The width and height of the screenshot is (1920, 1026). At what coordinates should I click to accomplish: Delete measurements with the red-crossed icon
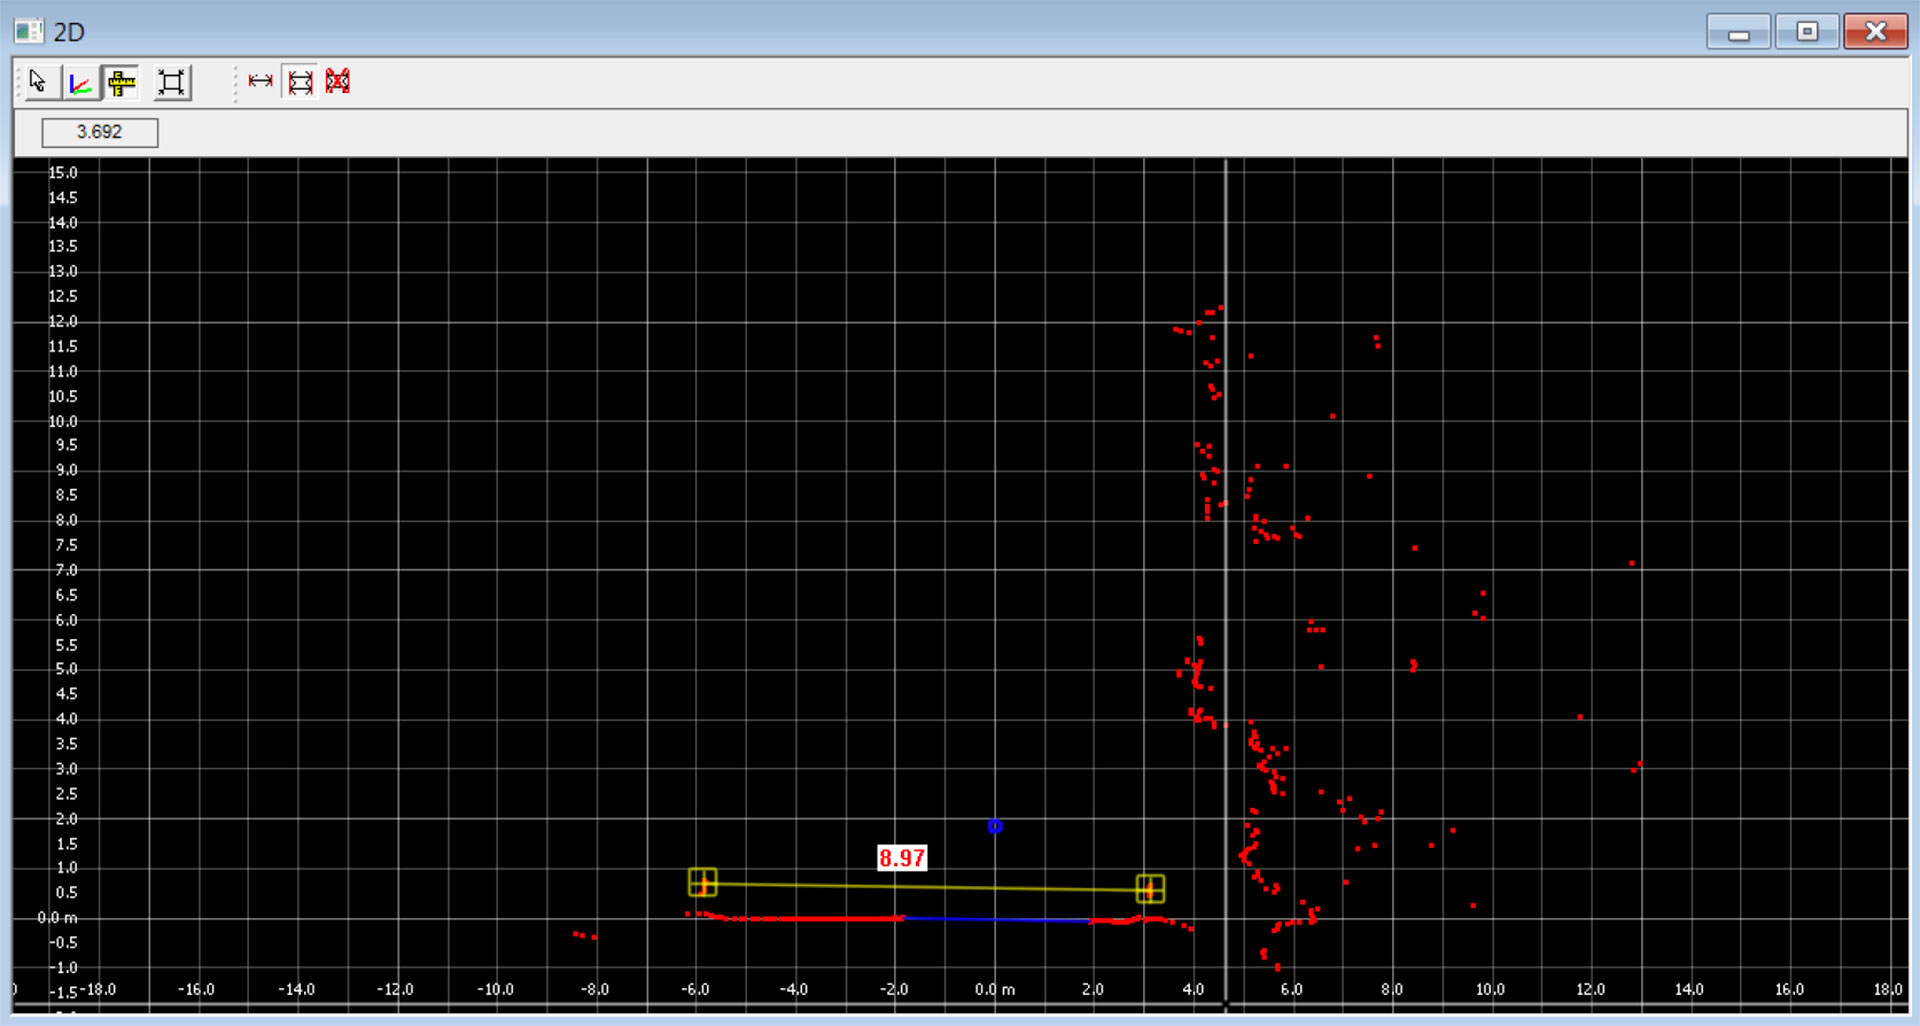tap(338, 82)
